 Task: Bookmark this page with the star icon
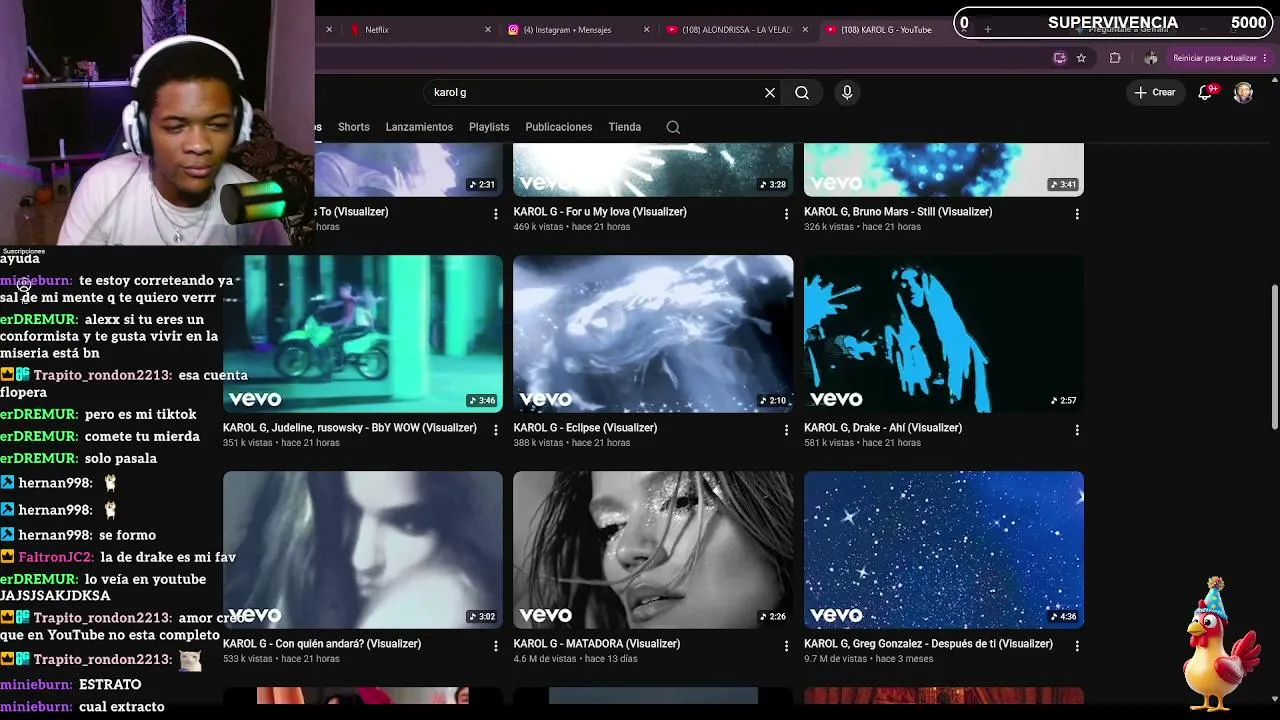click(1081, 58)
